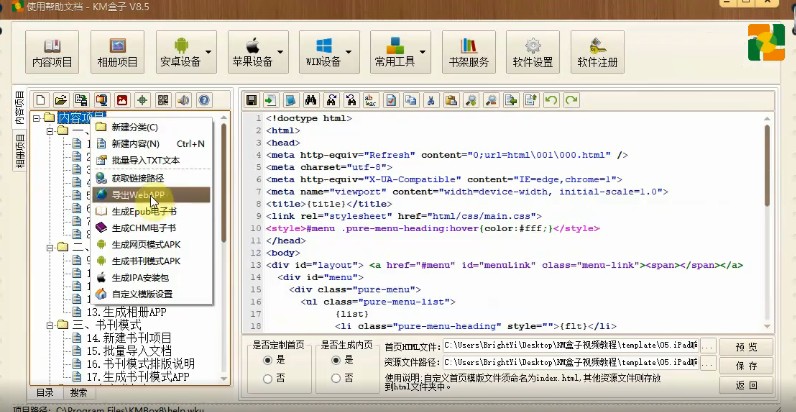Choose 批量导入TXT文本 menu entry
The width and height of the screenshot is (796, 412).
tap(151, 160)
